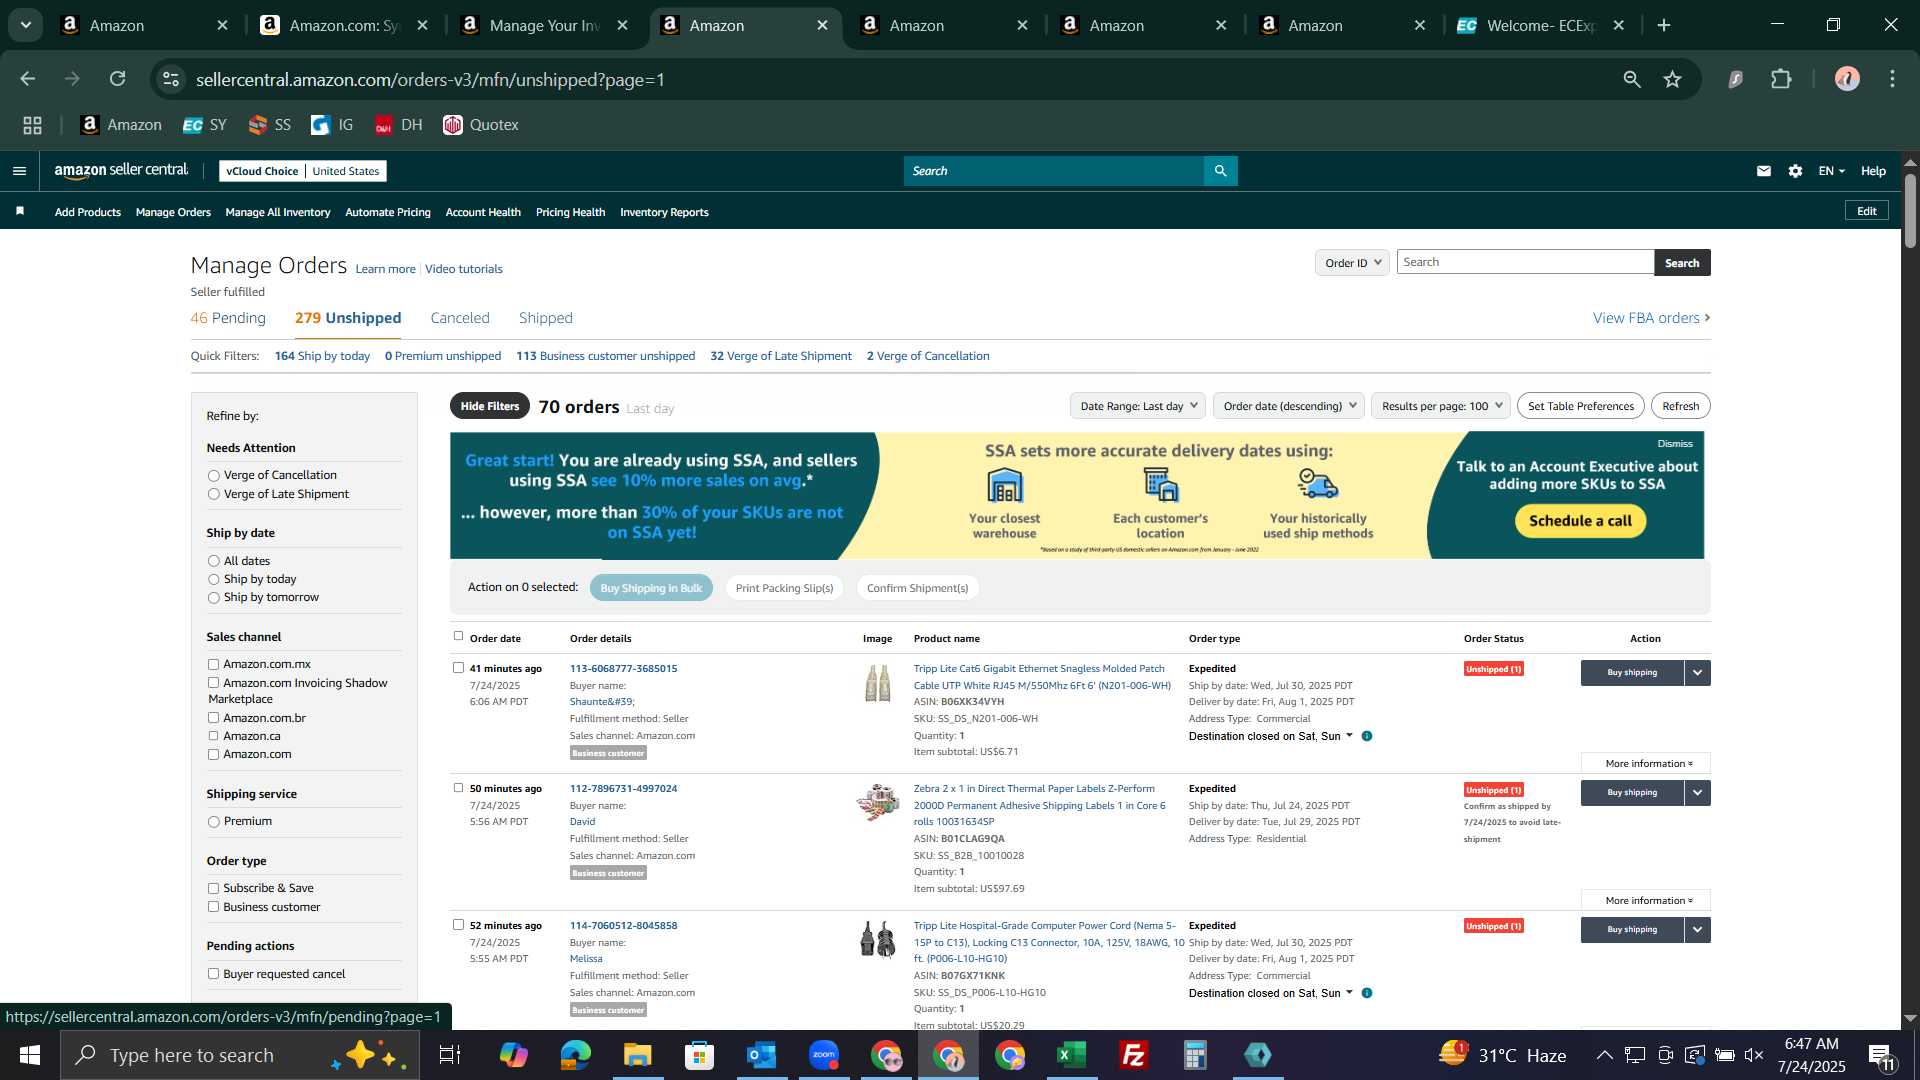Click Set Table Preferences
Screen dimensions: 1920x1080
point(1581,406)
